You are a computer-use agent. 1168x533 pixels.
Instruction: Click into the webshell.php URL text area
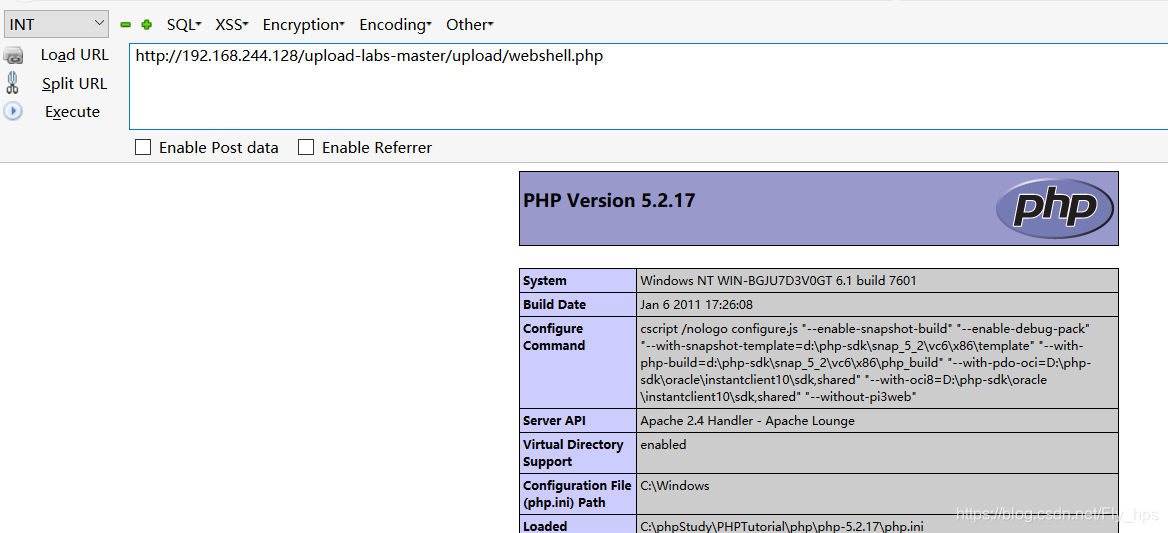click(648, 86)
